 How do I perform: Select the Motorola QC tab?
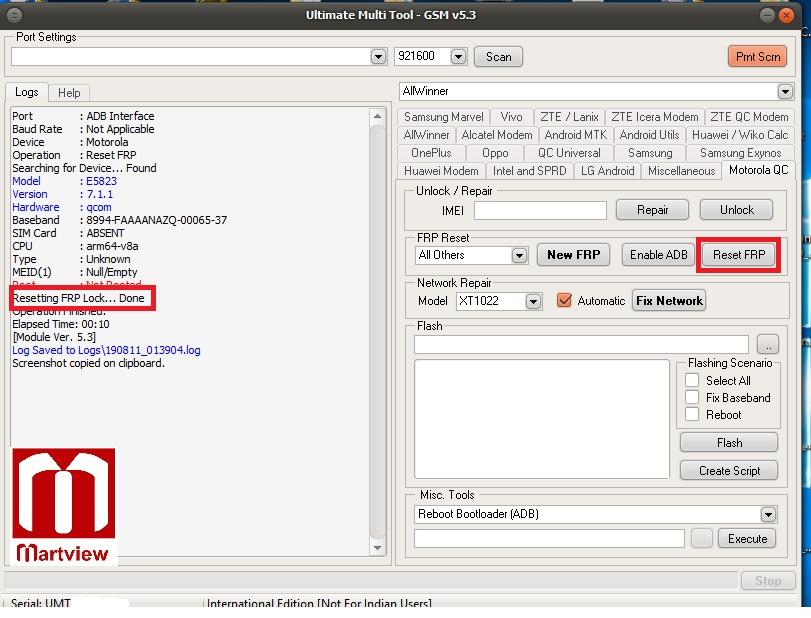pyautogui.click(x=758, y=170)
